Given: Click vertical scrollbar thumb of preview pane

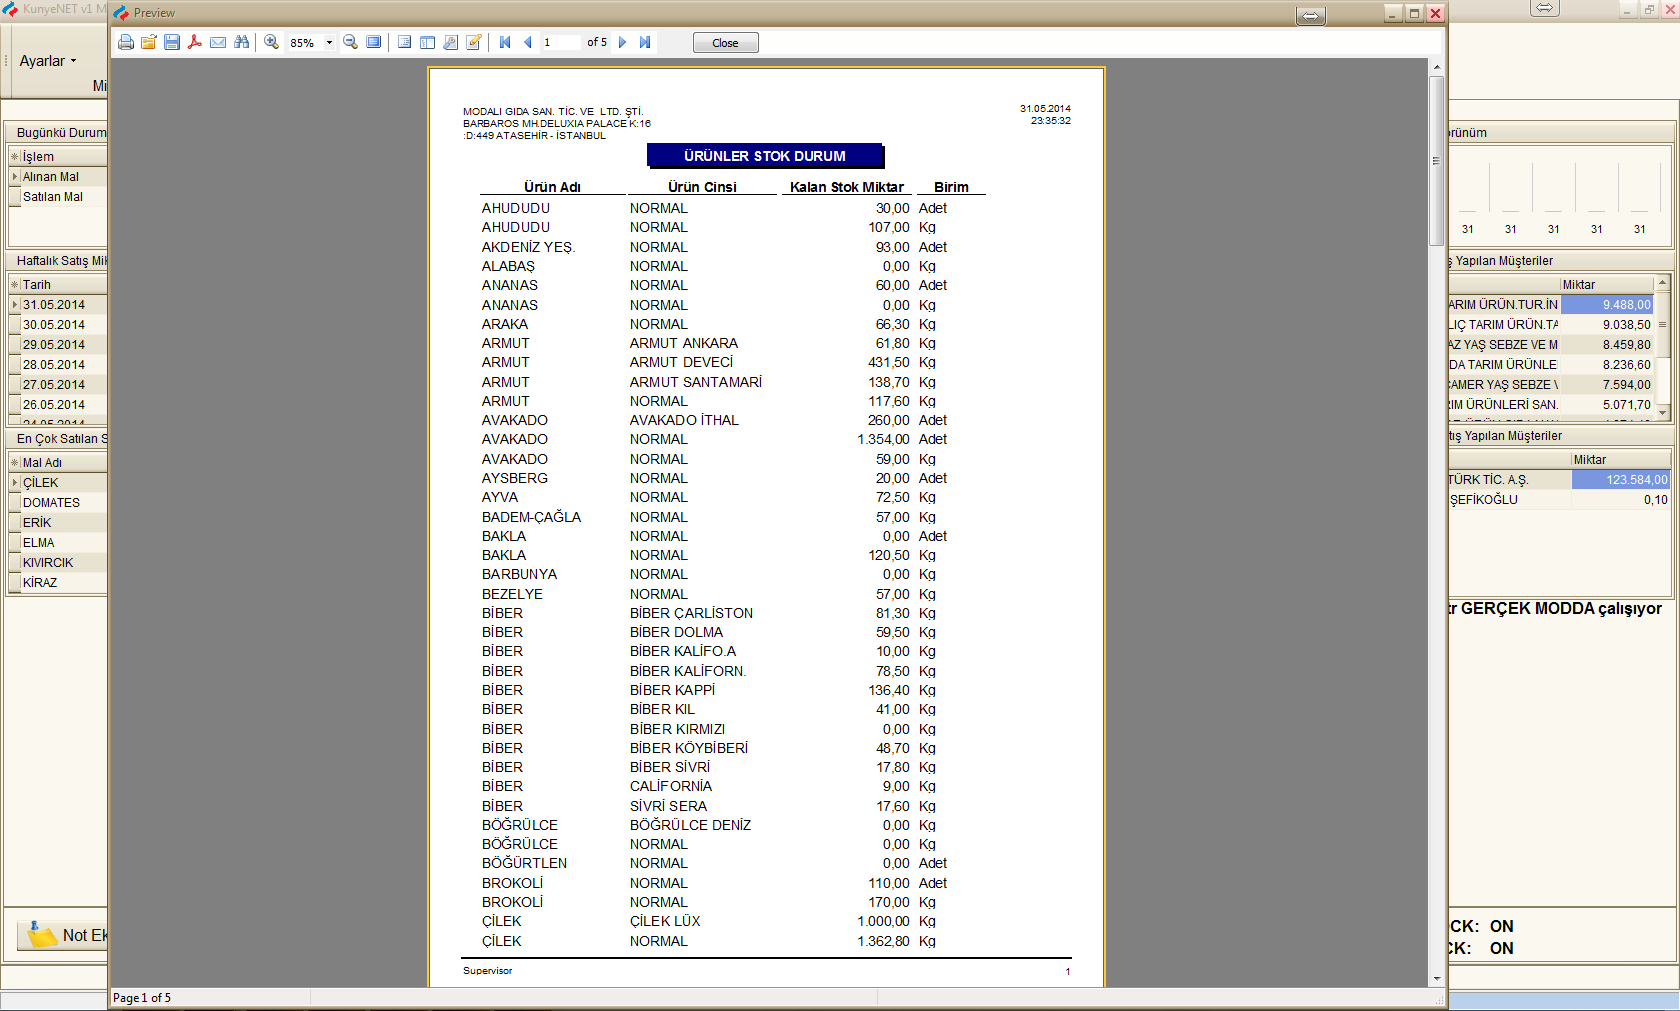Looking at the screenshot, I should [1436, 160].
